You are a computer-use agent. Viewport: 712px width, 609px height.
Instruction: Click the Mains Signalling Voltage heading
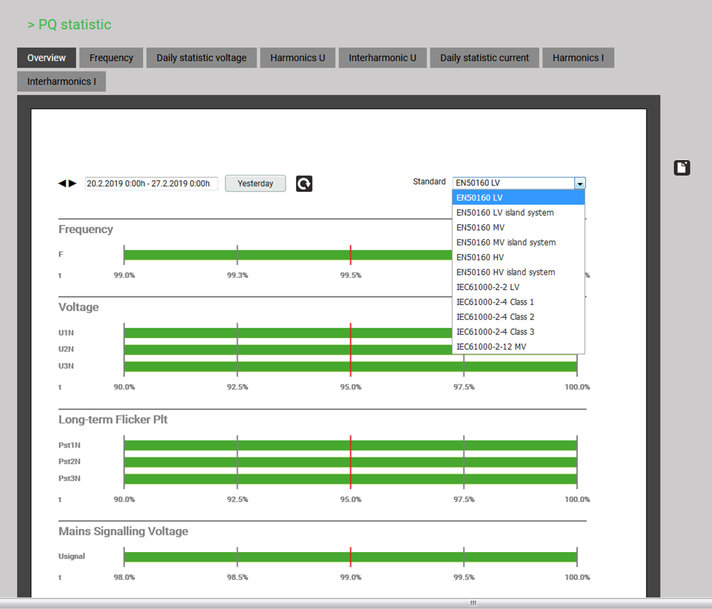(124, 531)
